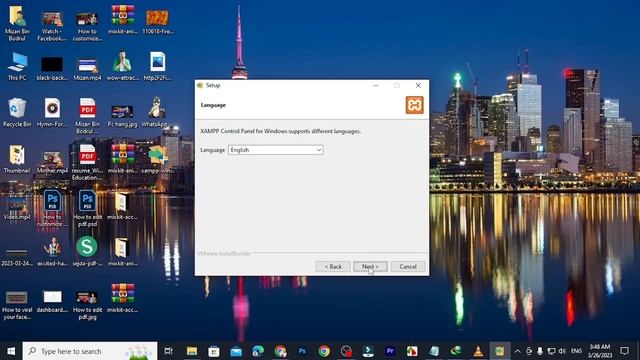Select the wow-attrac image file
640x360 pixels.
(122, 66)
